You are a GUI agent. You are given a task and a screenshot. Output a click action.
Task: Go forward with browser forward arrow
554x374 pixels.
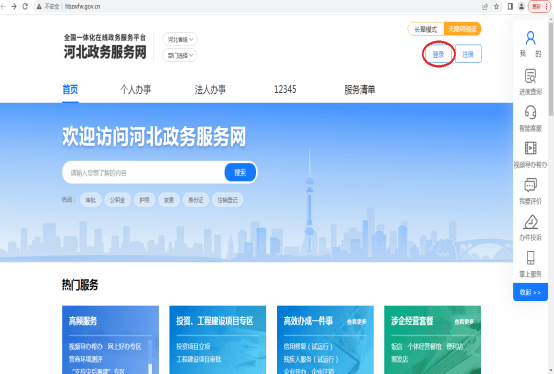[x=14, y=6]
